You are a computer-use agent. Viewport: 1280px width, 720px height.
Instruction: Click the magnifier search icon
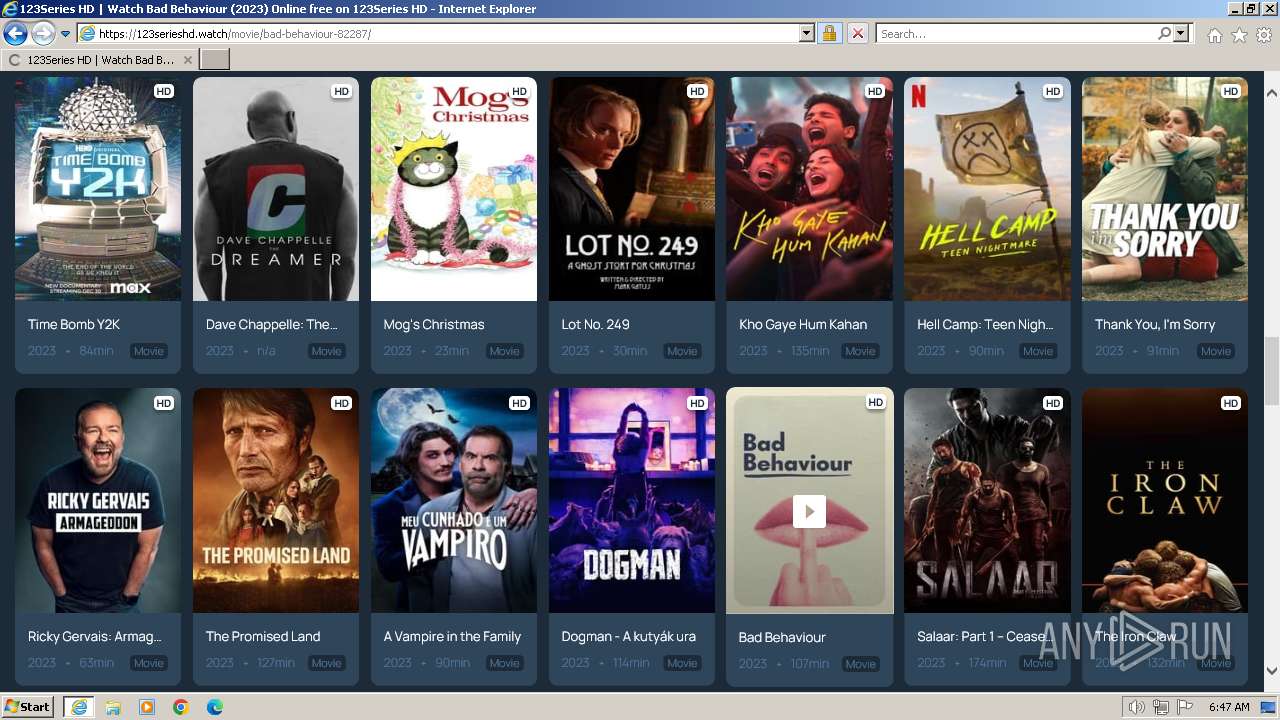point(1164,34)
